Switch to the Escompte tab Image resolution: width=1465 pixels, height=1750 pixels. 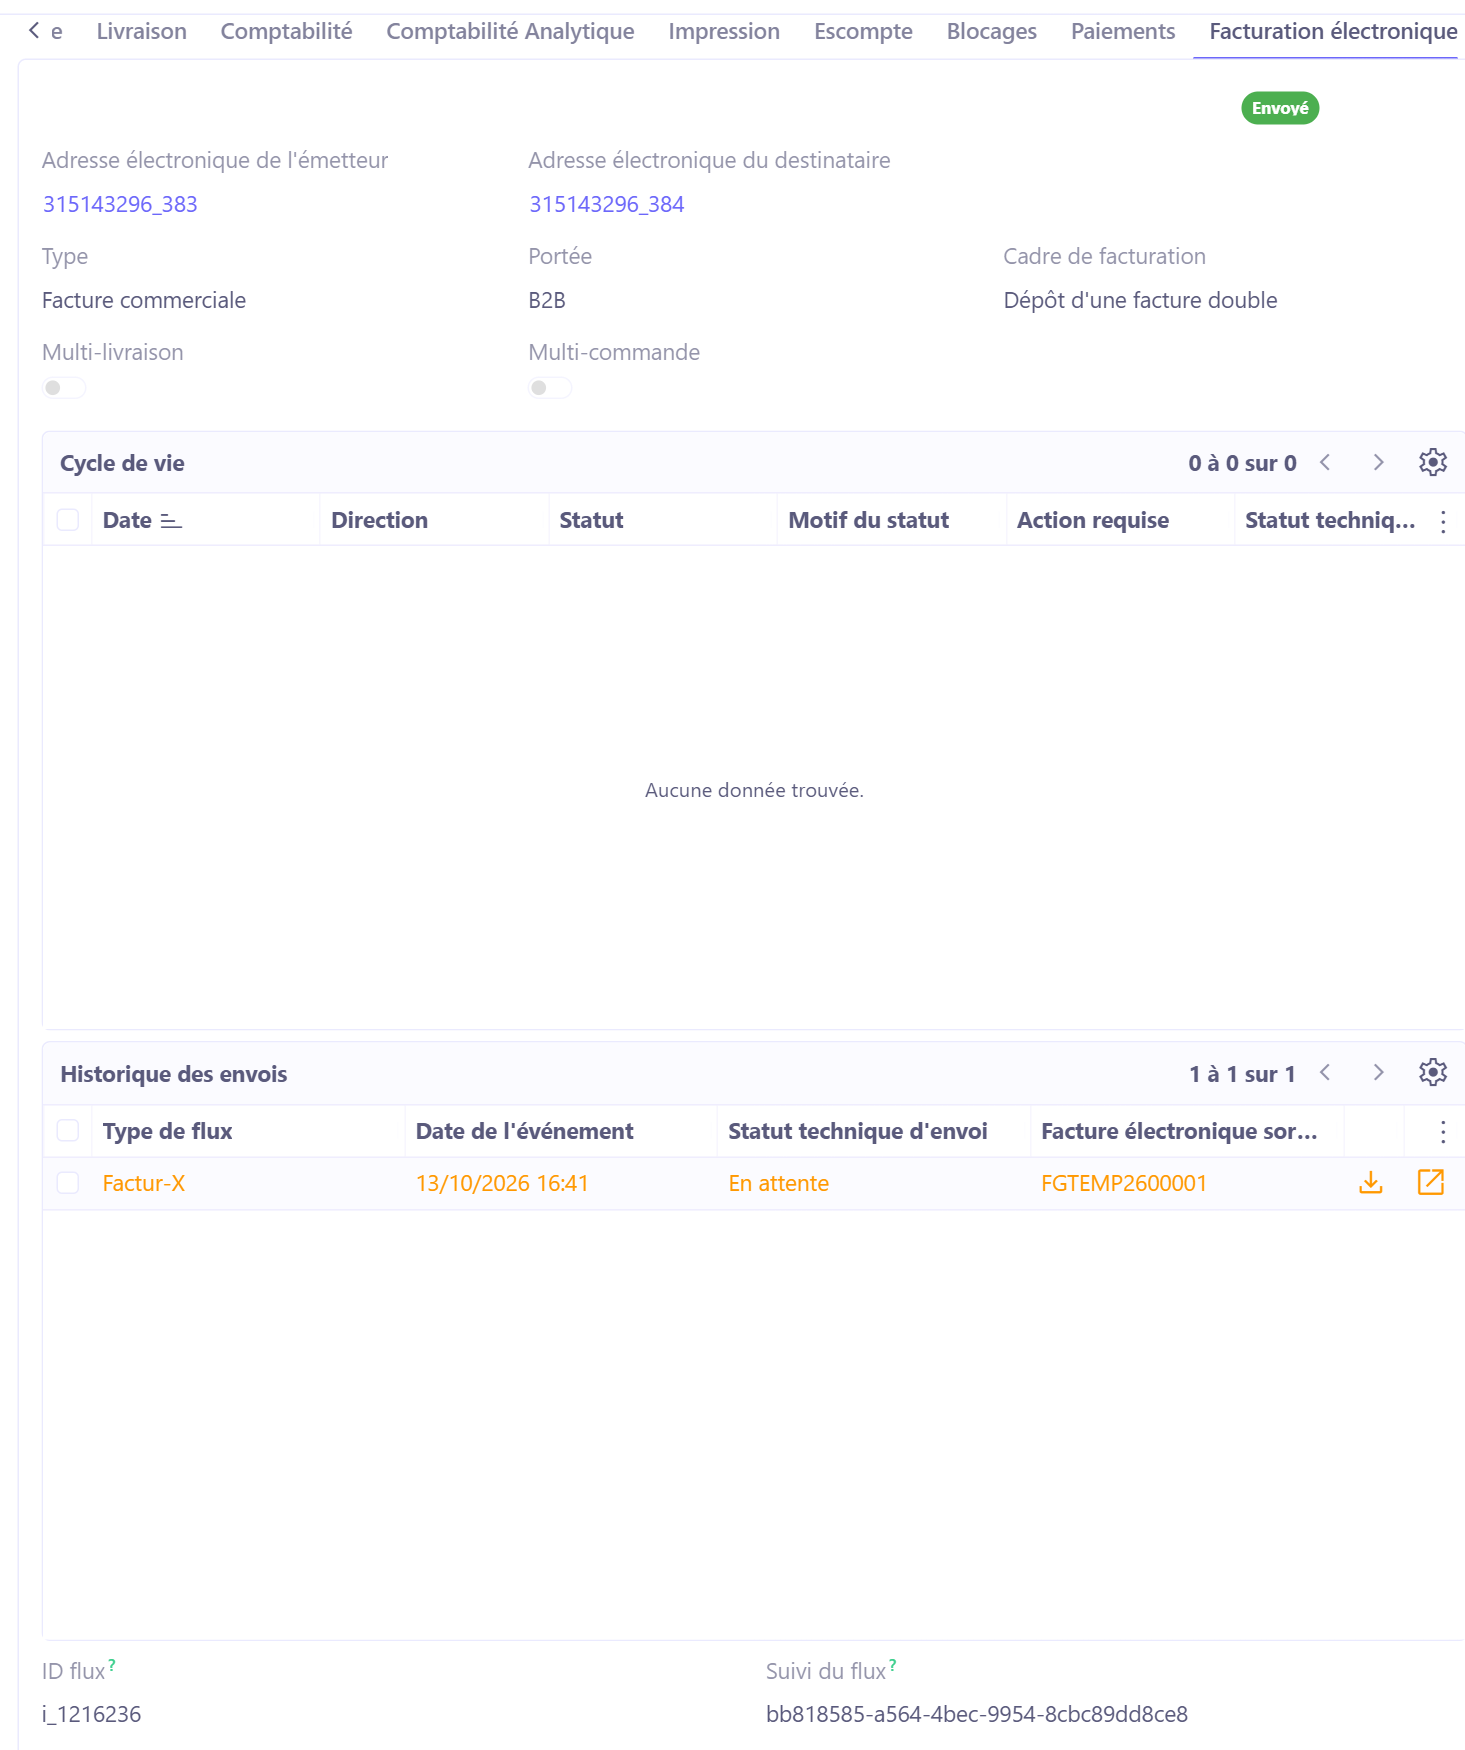tap(863, 32)
